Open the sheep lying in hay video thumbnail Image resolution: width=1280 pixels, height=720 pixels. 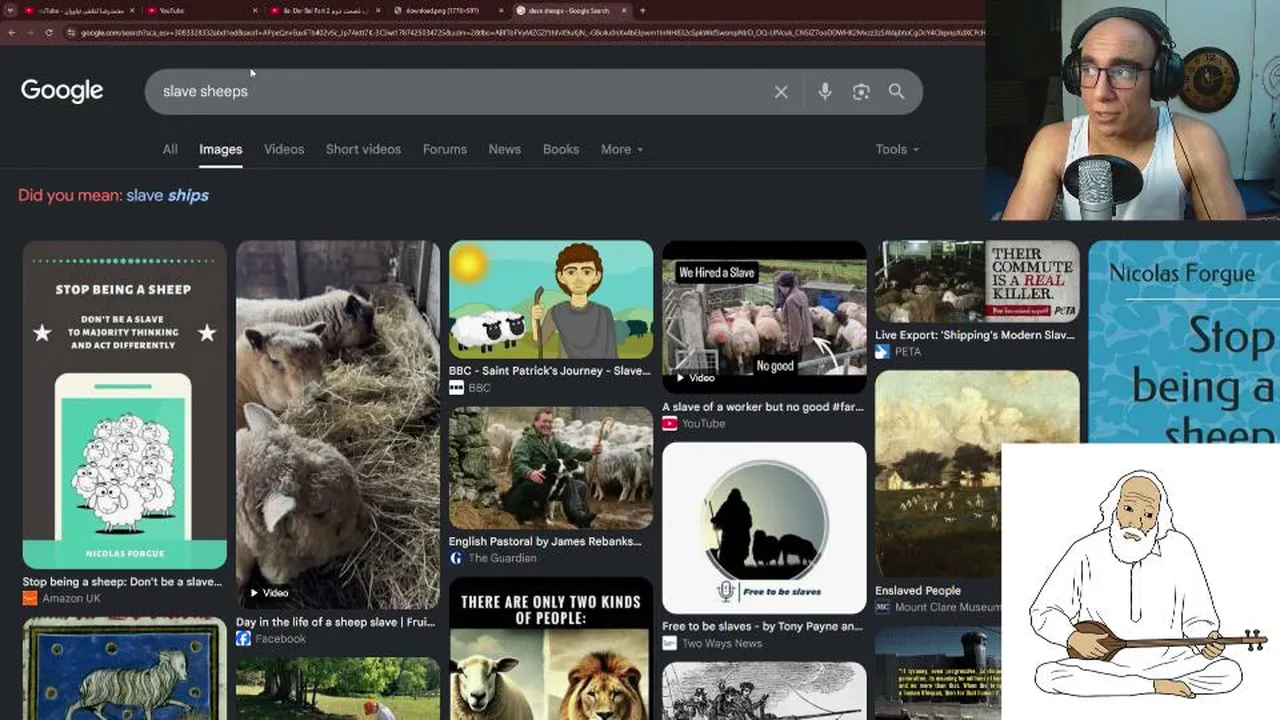pyautogui.click(x=338, y=425)
